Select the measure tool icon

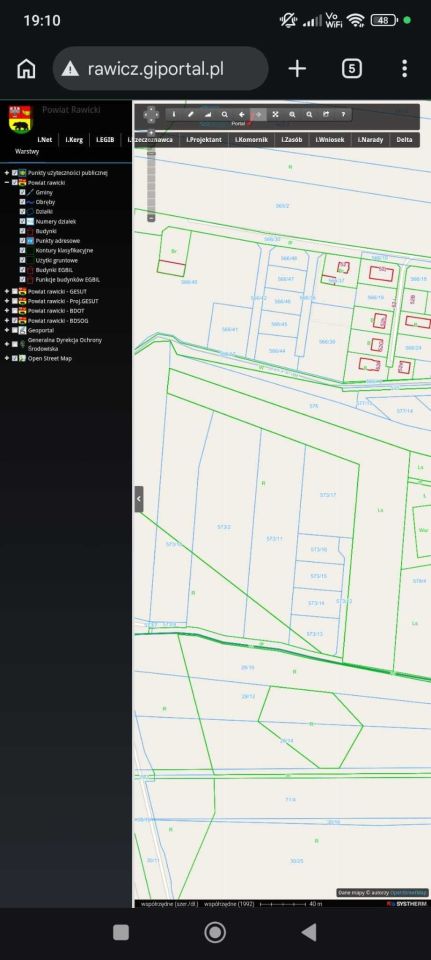[208, 114]
